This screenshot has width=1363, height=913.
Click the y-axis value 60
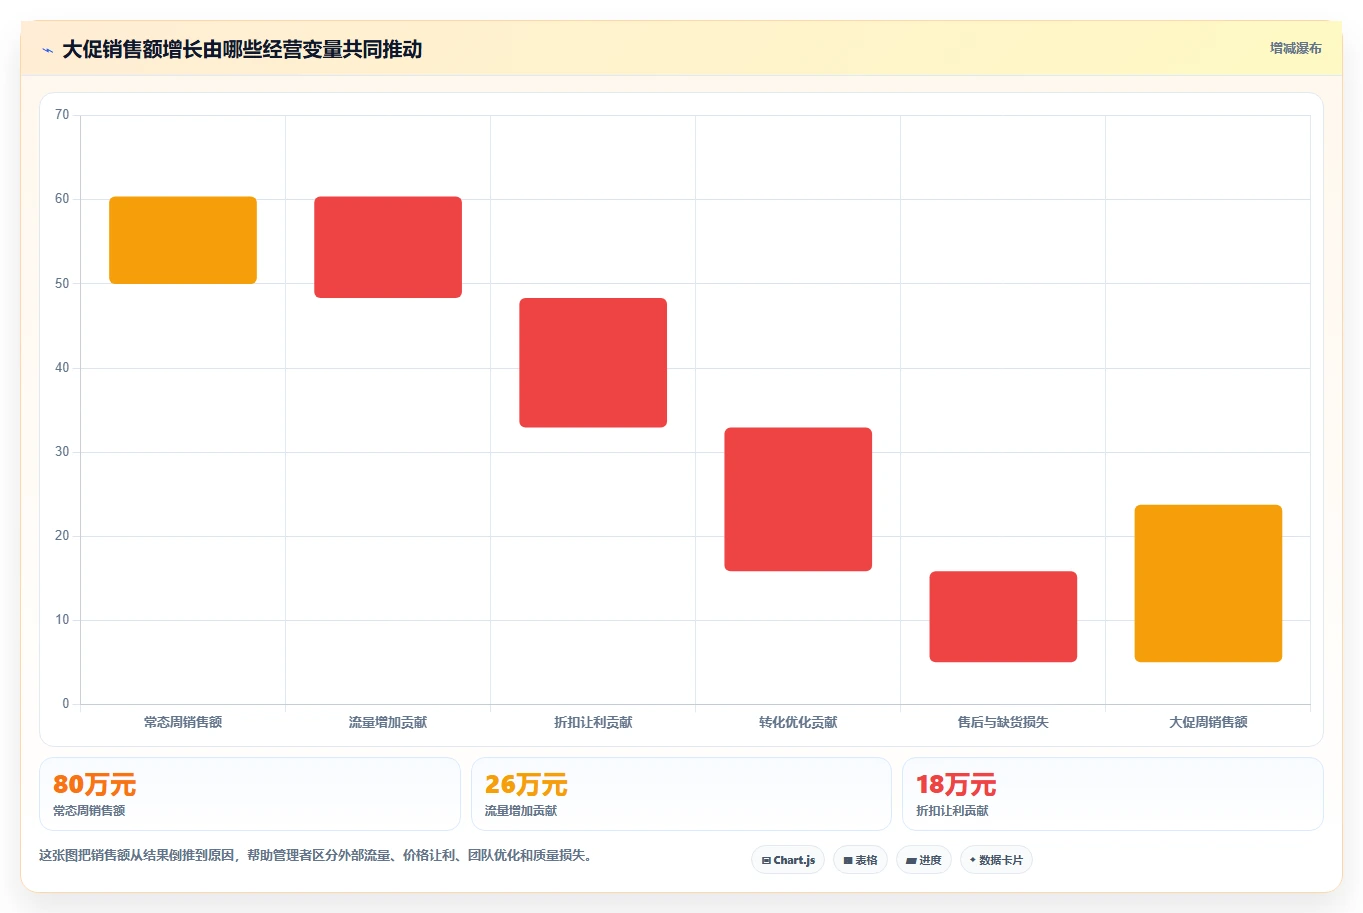pyautogui.click(x=62, y=199)
